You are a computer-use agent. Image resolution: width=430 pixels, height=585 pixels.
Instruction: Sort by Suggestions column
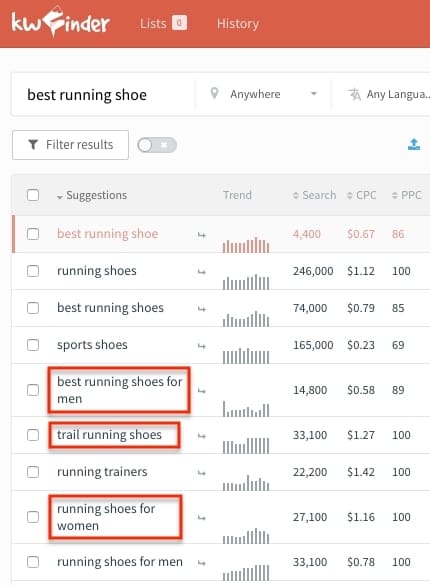(x=92, y=195)
